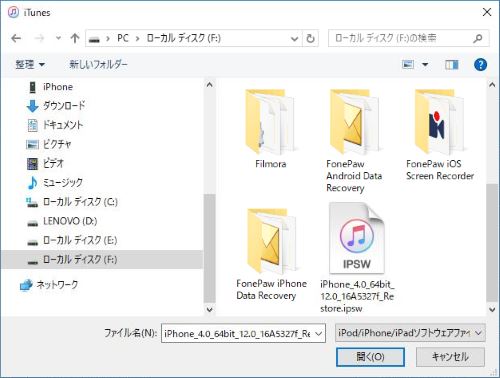
Task: Click the キャンセル button
Action: point(450,357)
